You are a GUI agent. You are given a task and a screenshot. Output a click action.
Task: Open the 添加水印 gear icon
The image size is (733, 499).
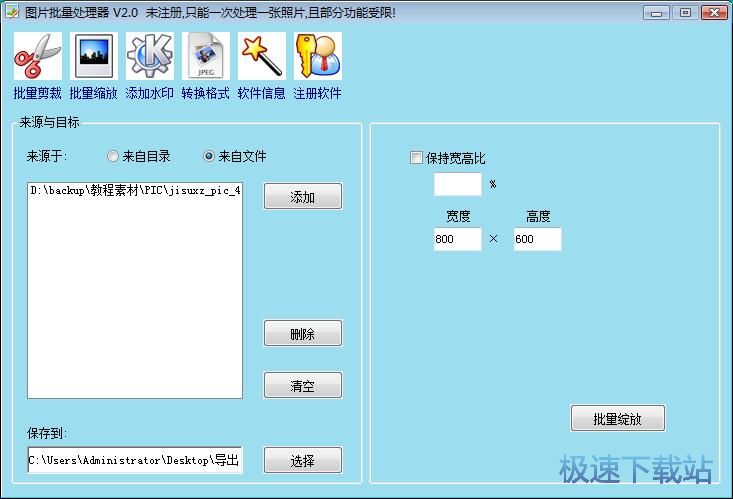coord(150,56)
